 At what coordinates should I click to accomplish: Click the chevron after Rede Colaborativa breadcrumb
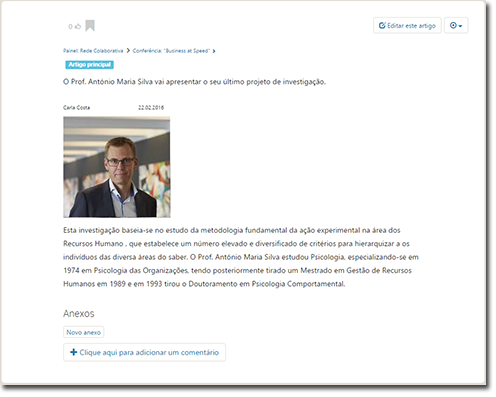click(128, 51)
